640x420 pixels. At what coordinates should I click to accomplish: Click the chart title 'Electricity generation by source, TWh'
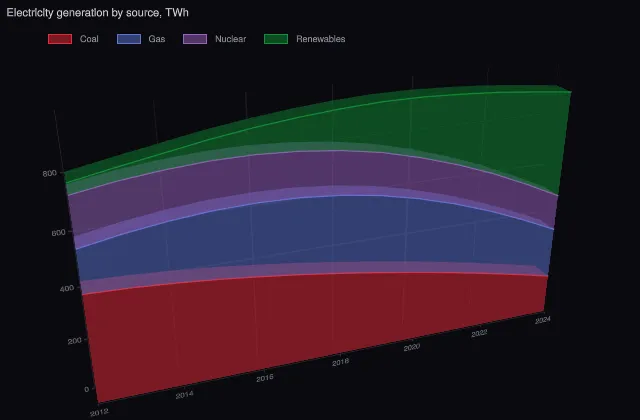click(x=98, y=13)
